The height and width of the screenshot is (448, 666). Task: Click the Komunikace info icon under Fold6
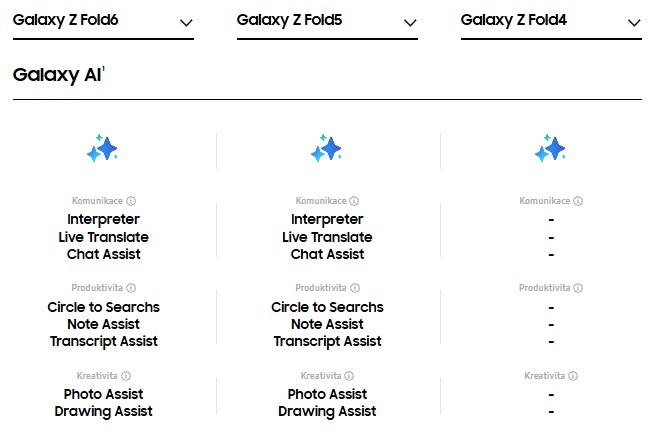coord(131,201)
